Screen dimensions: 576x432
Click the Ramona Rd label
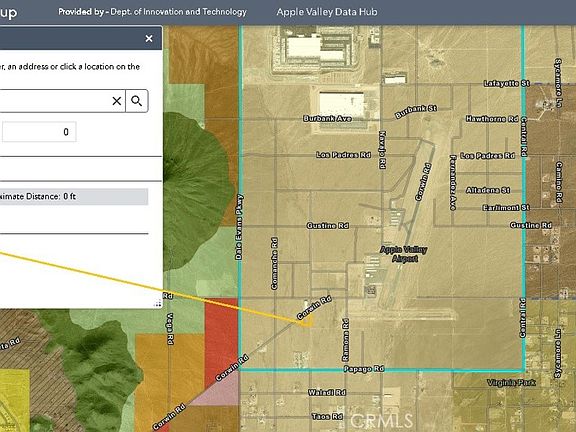[345, 340]
